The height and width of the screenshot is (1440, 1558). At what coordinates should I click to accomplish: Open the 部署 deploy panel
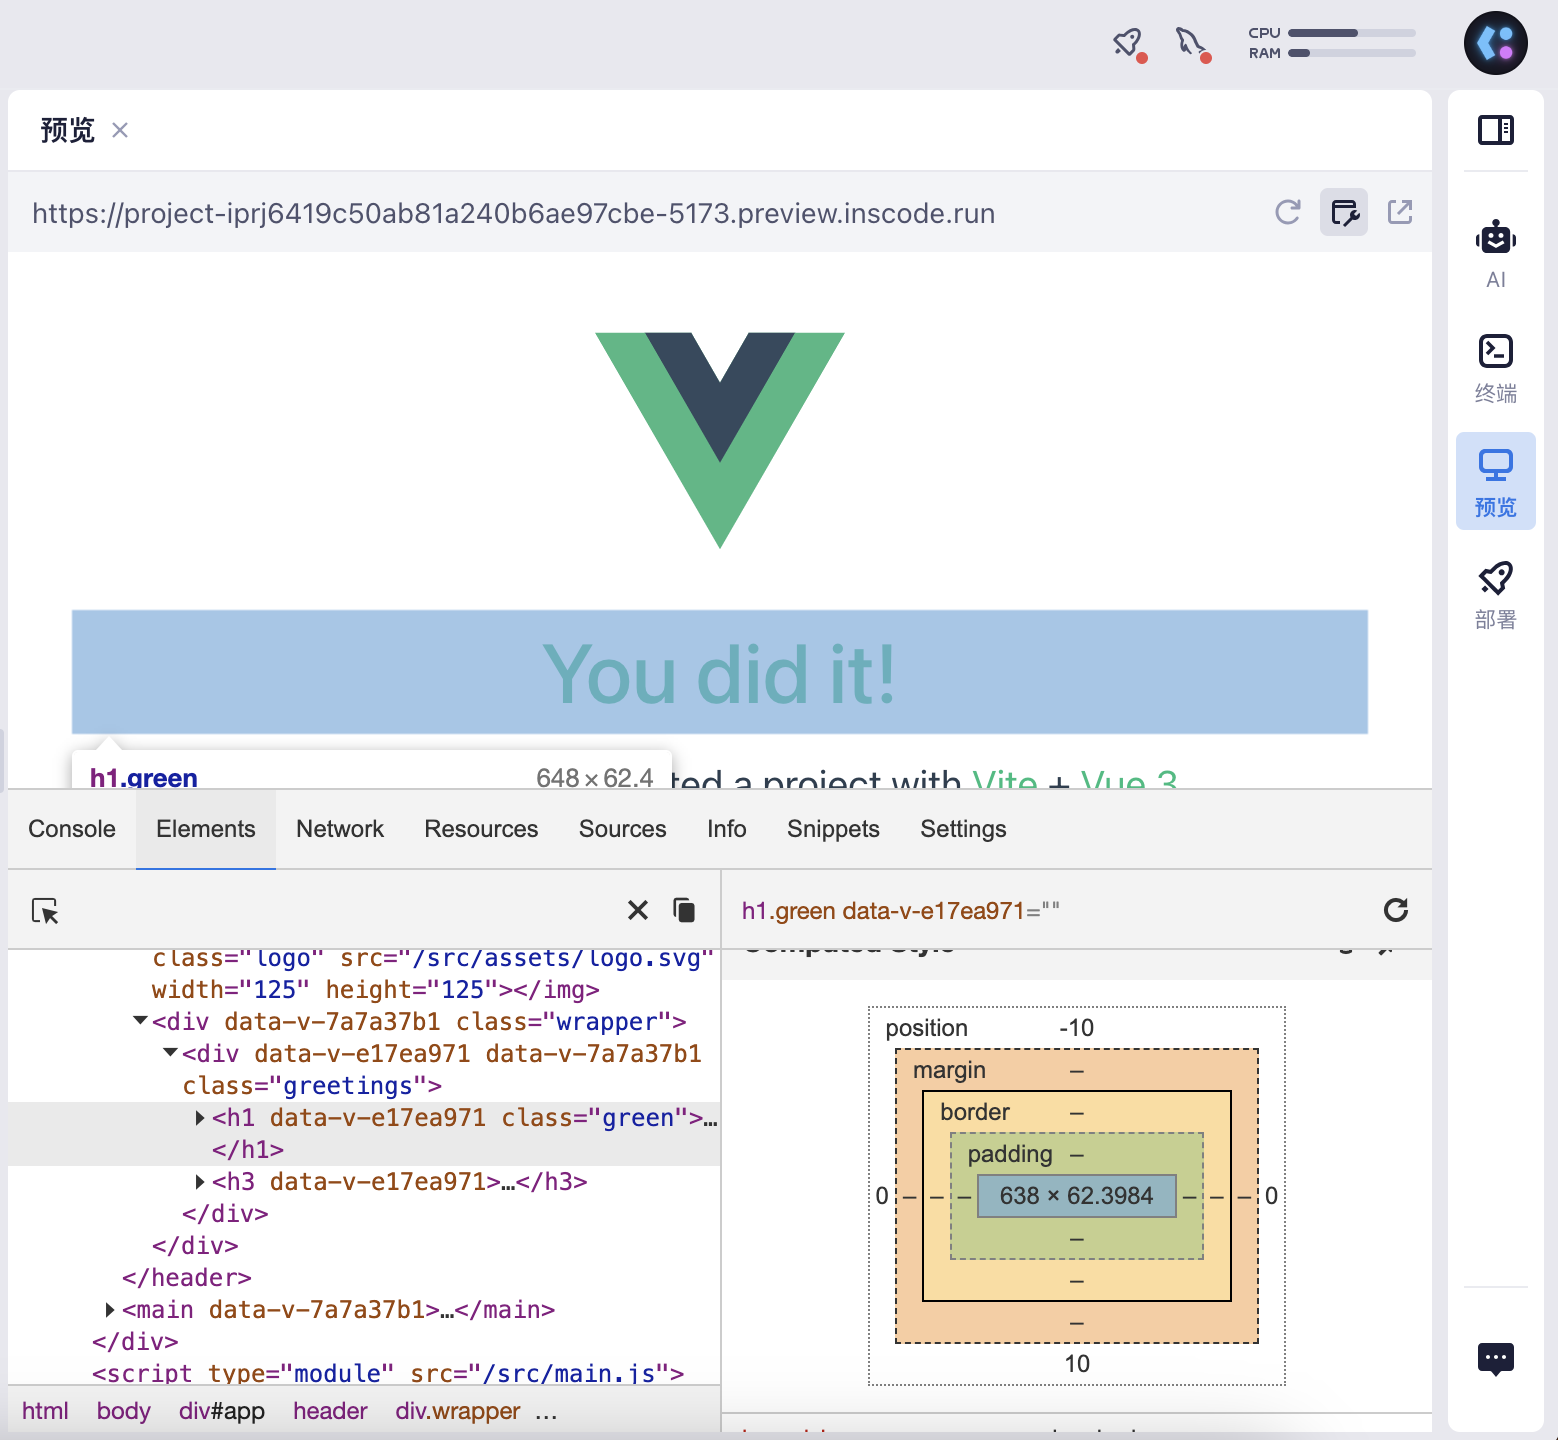[1495, 595]
